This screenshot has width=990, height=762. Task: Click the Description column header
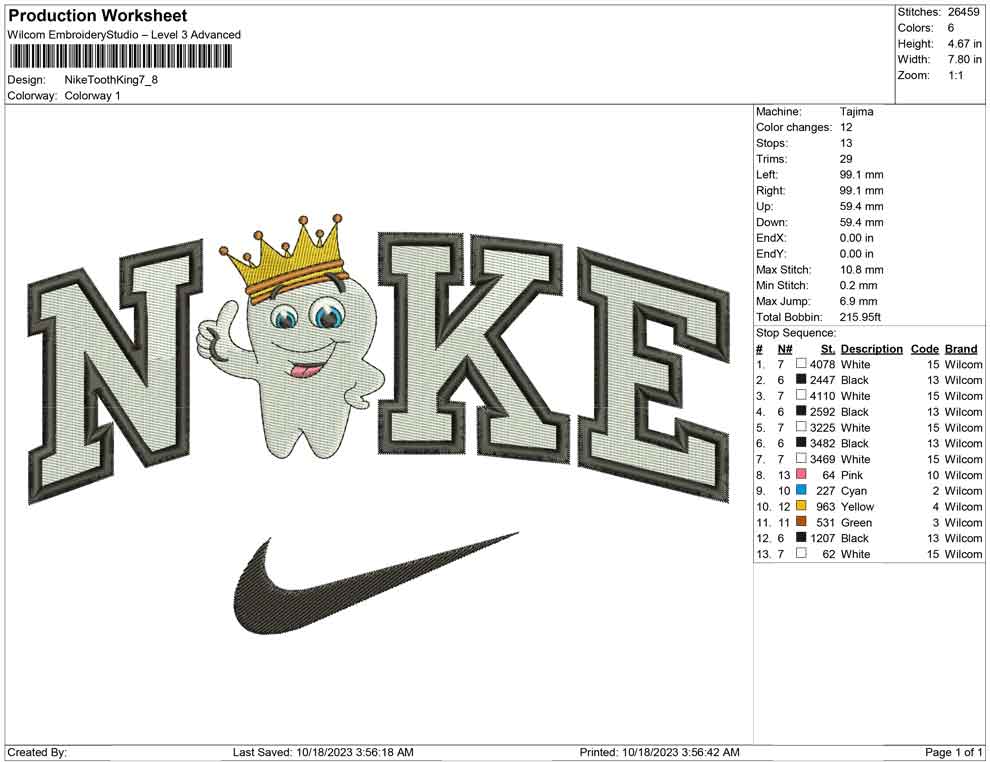[x=871, y=348]
